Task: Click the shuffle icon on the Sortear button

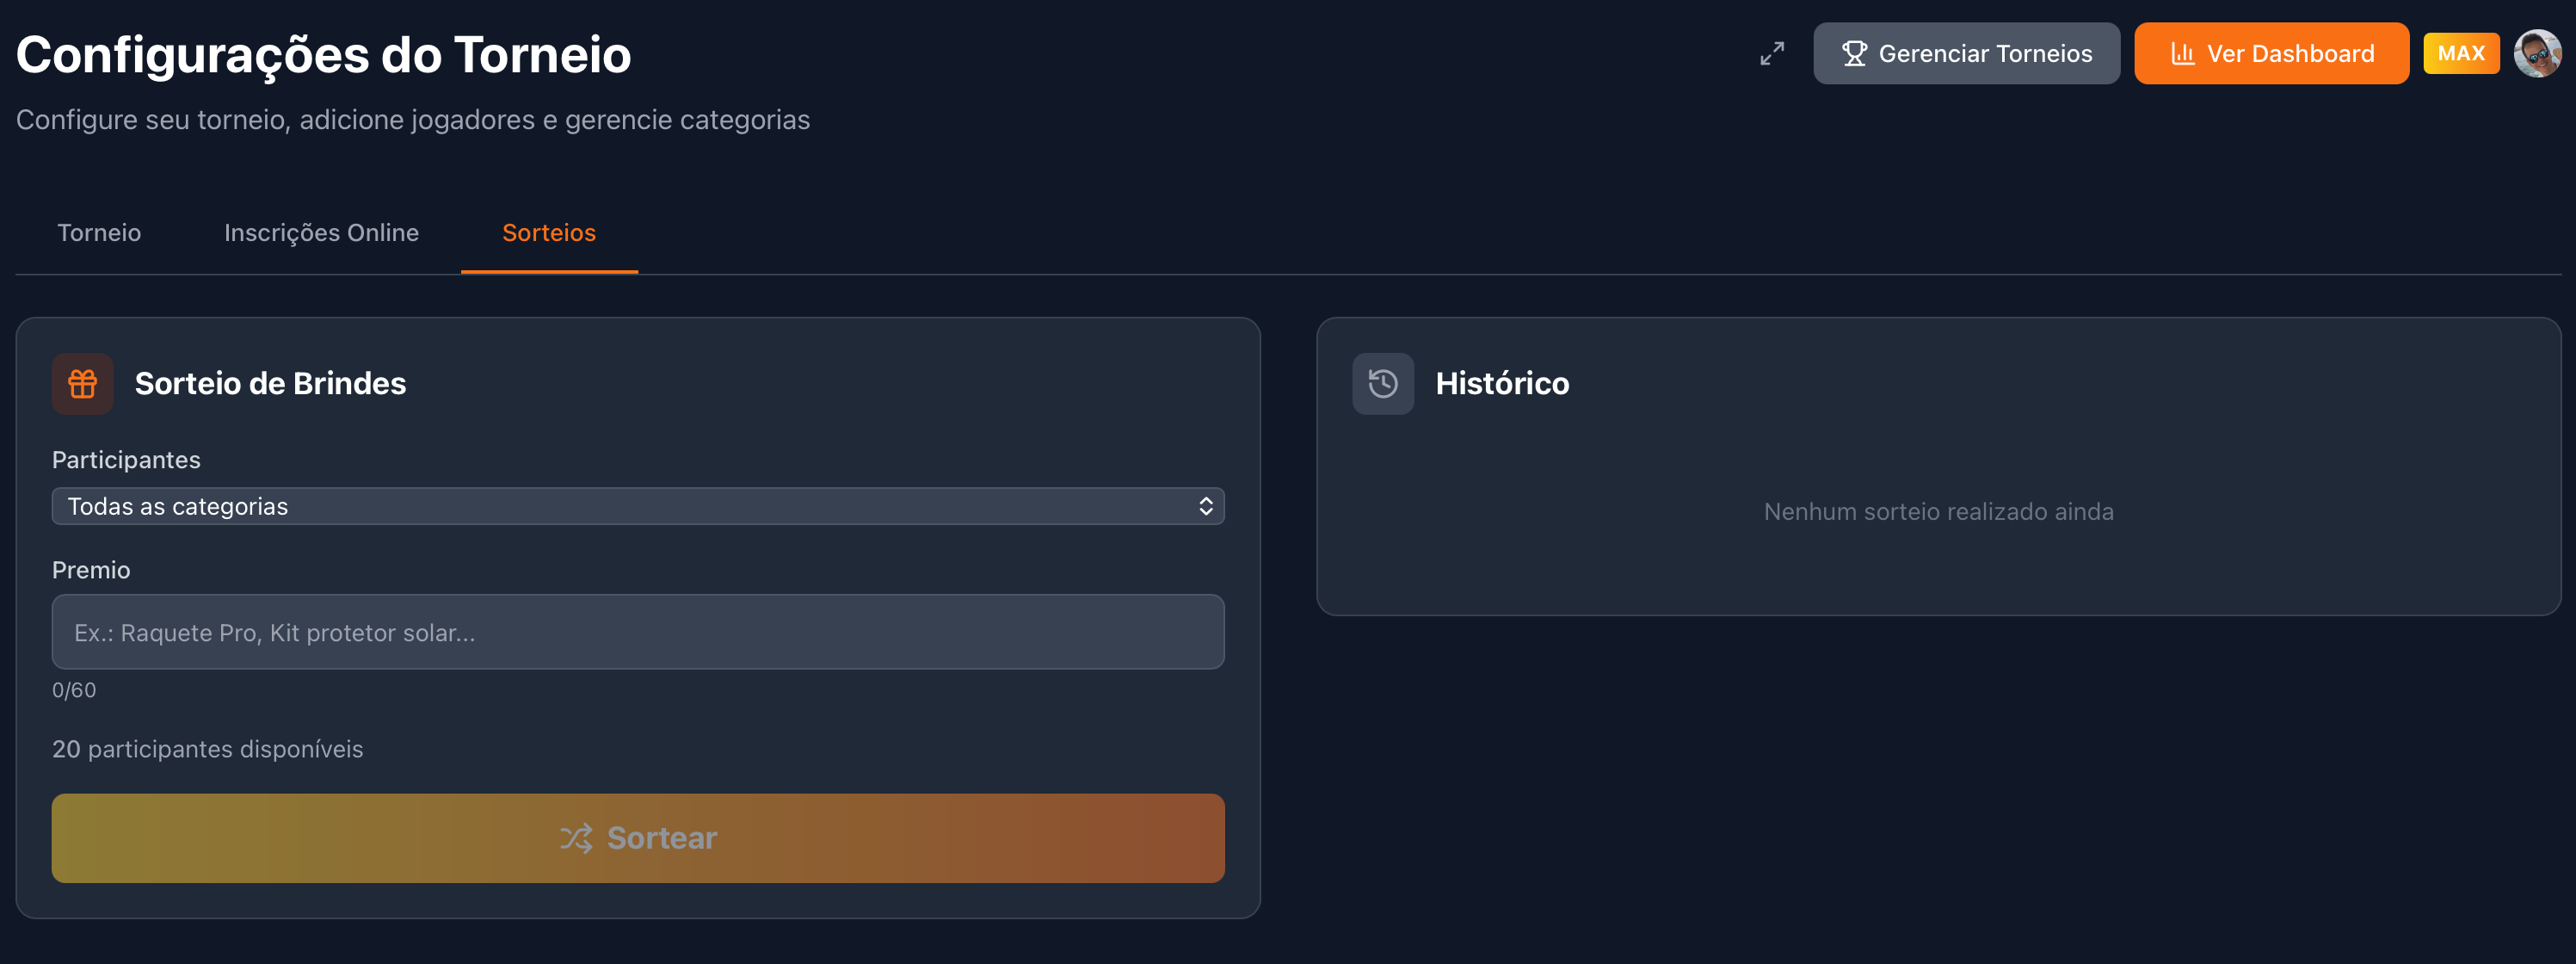Action: [x=576, y=838]
